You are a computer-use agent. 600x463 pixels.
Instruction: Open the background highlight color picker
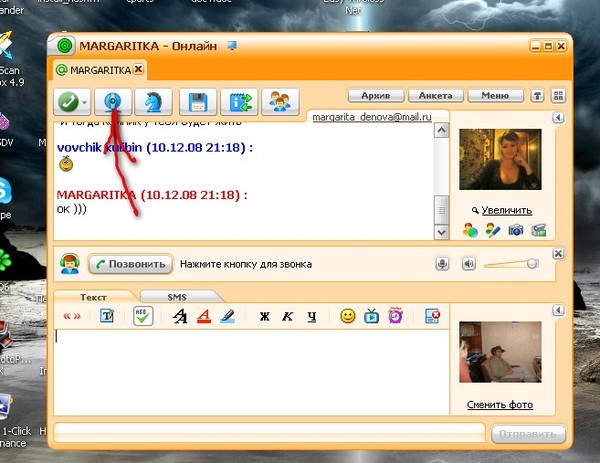(228, 316)
